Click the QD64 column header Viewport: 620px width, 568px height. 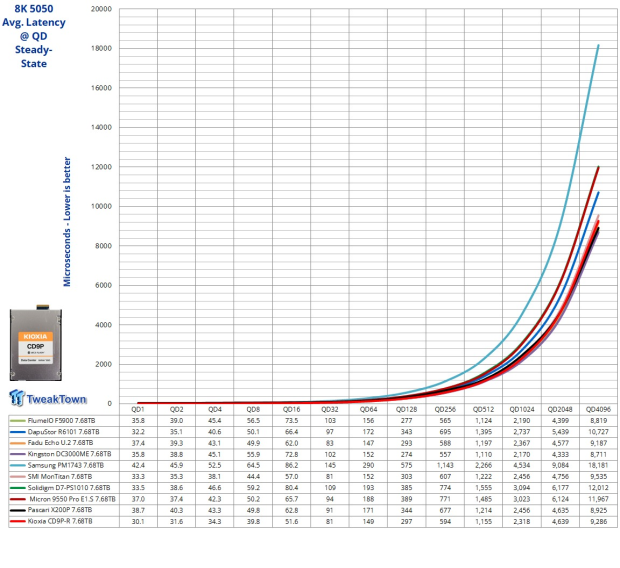pos(368,410)
